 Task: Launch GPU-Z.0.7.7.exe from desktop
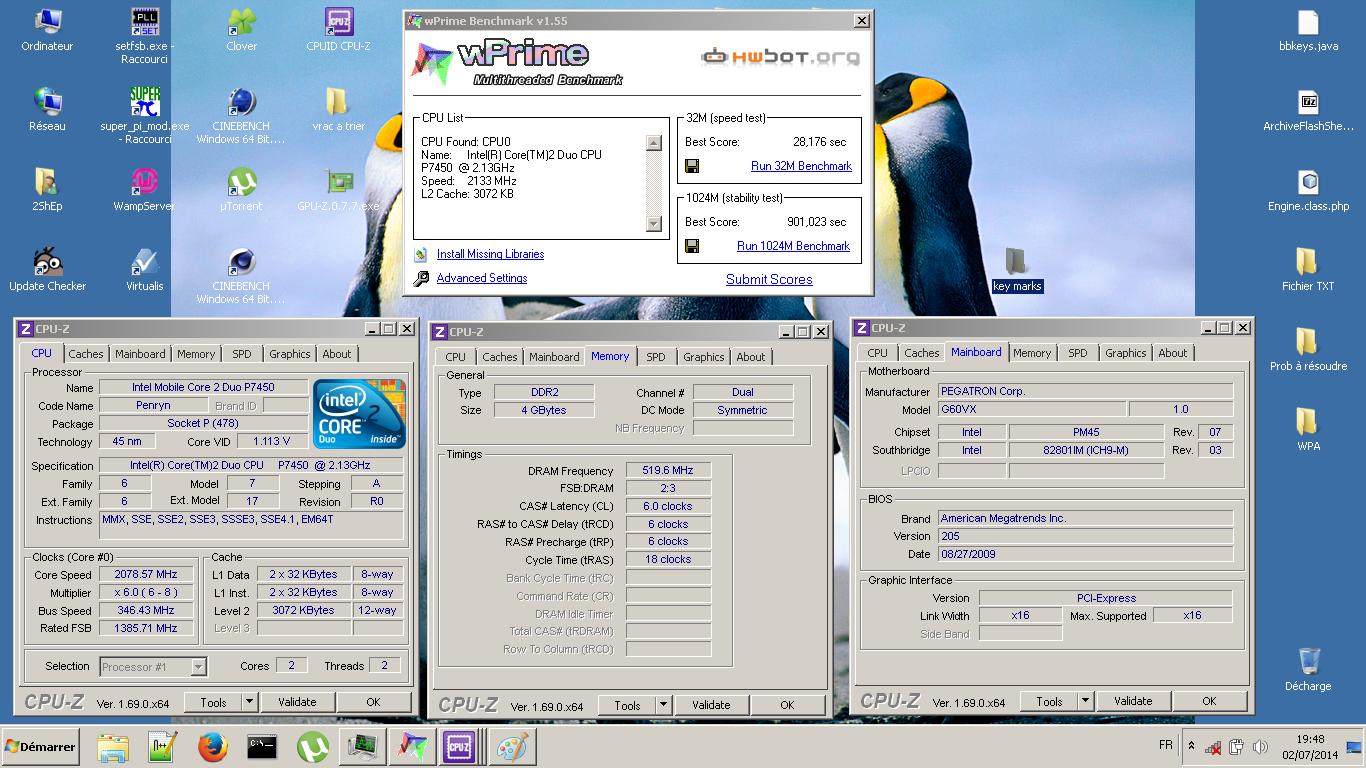(x=340, y=190)
